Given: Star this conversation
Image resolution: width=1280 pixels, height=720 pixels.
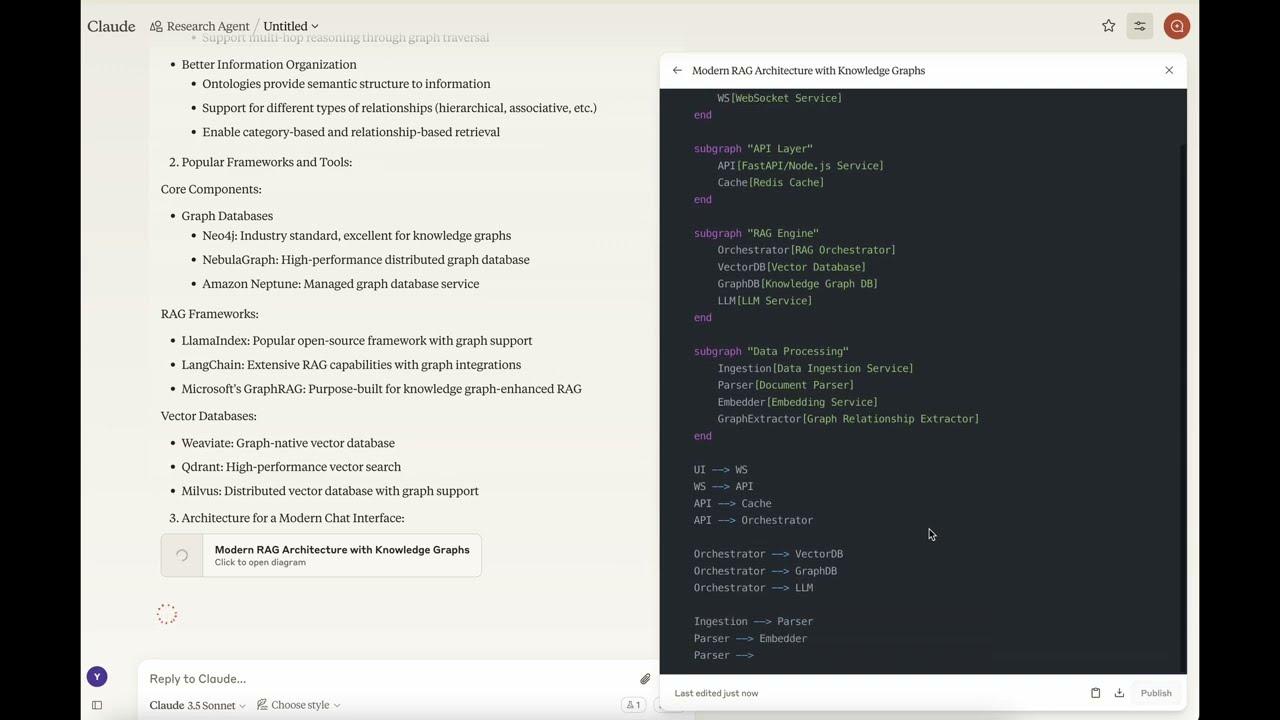Looking at the screenshot, I should [1108, 26].
